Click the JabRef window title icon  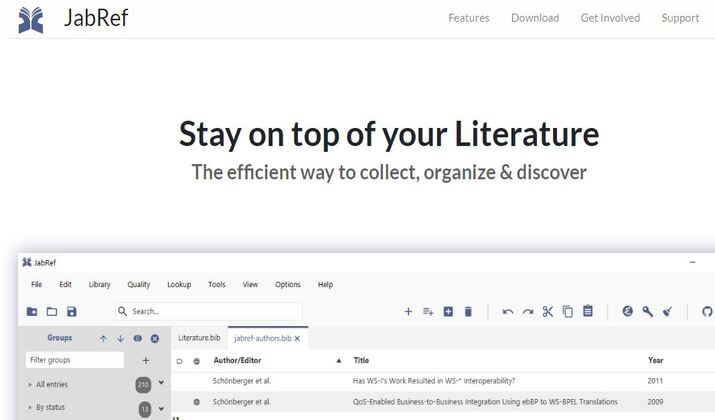point(27,262)
